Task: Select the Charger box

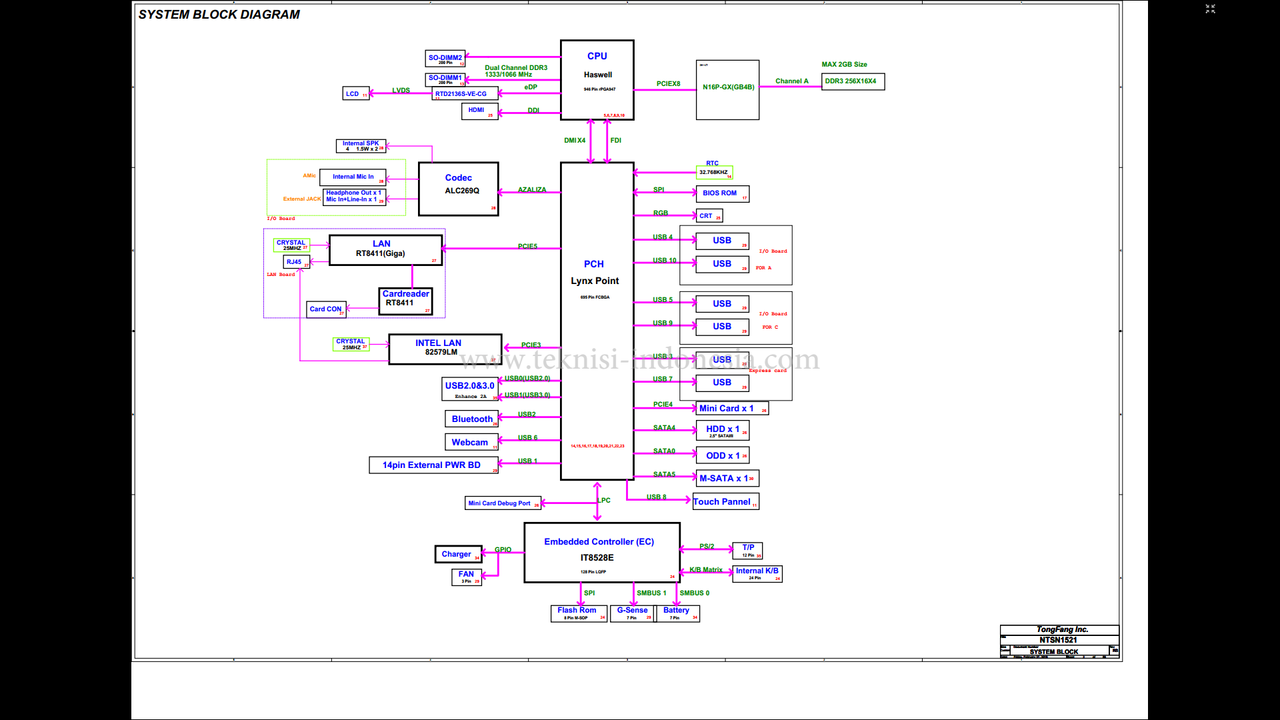Action: tap(459, 554)
